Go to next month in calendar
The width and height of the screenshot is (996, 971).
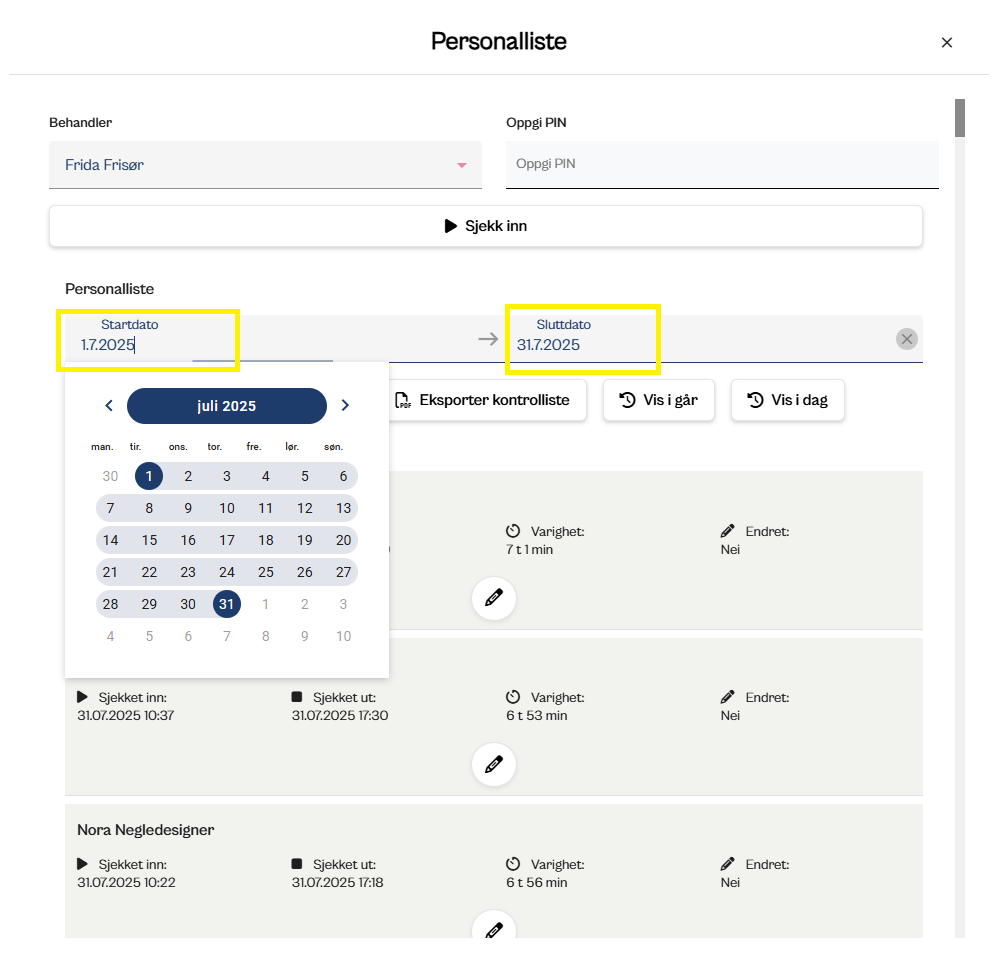[x=345, y=406]
